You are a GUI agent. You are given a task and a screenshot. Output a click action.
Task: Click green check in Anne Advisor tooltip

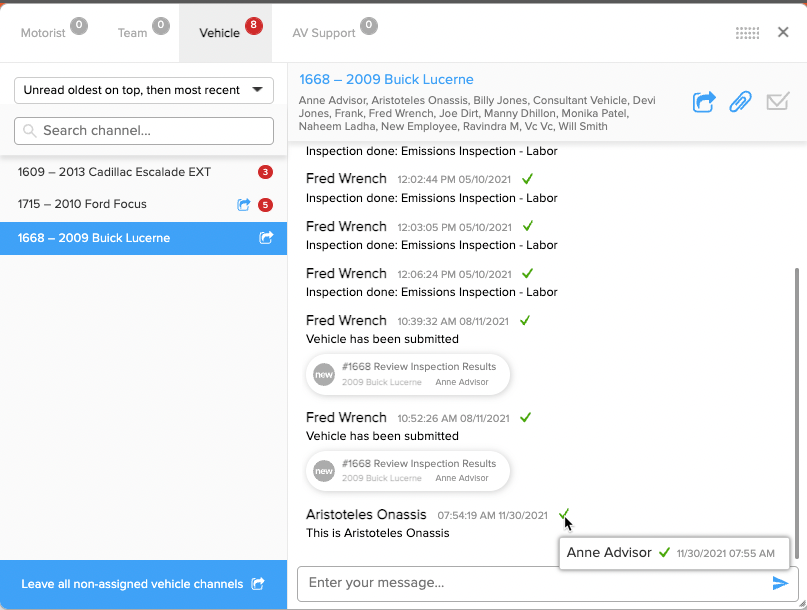coord(664,552)
